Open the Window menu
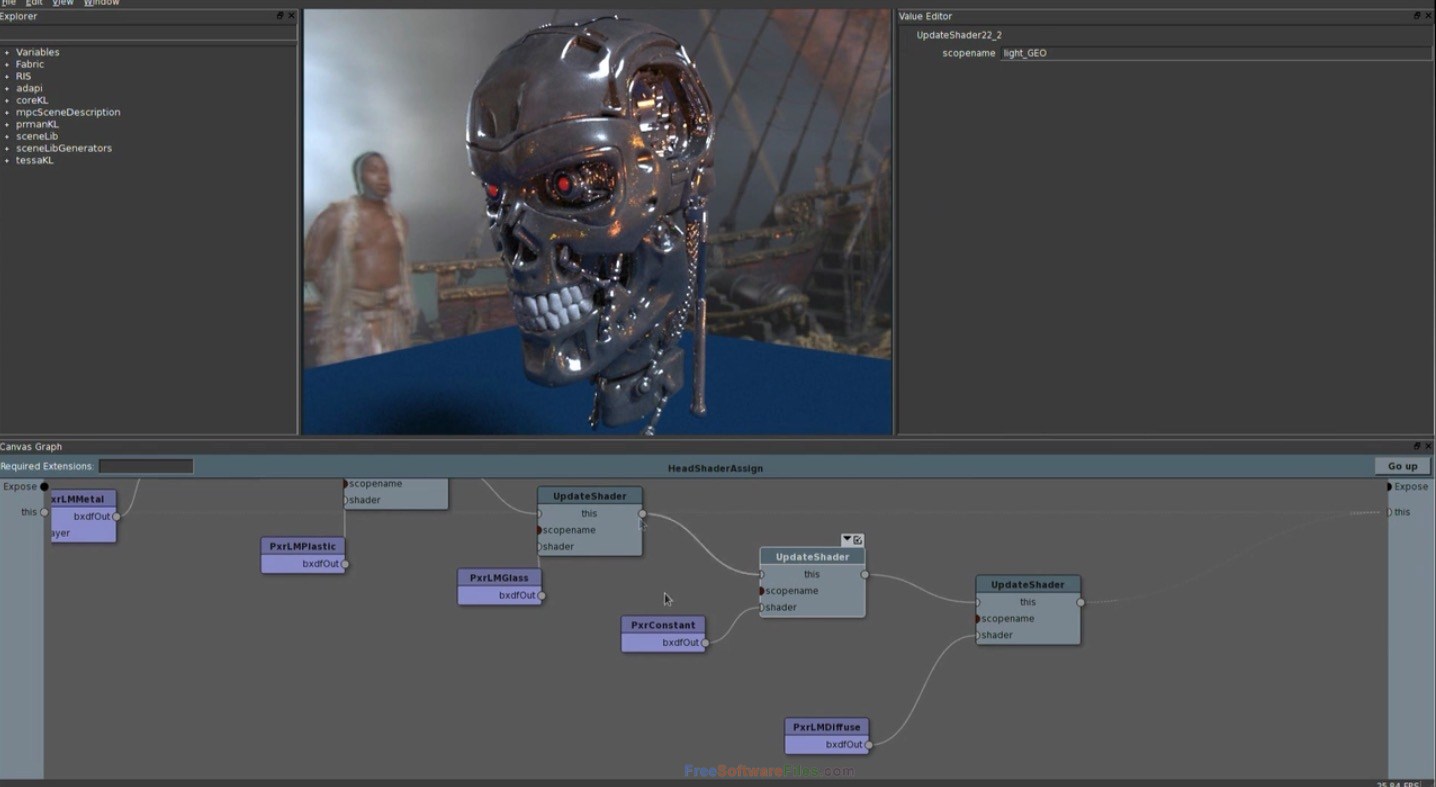The height and width of the screenshot is (787, 1436). [101, 3]
